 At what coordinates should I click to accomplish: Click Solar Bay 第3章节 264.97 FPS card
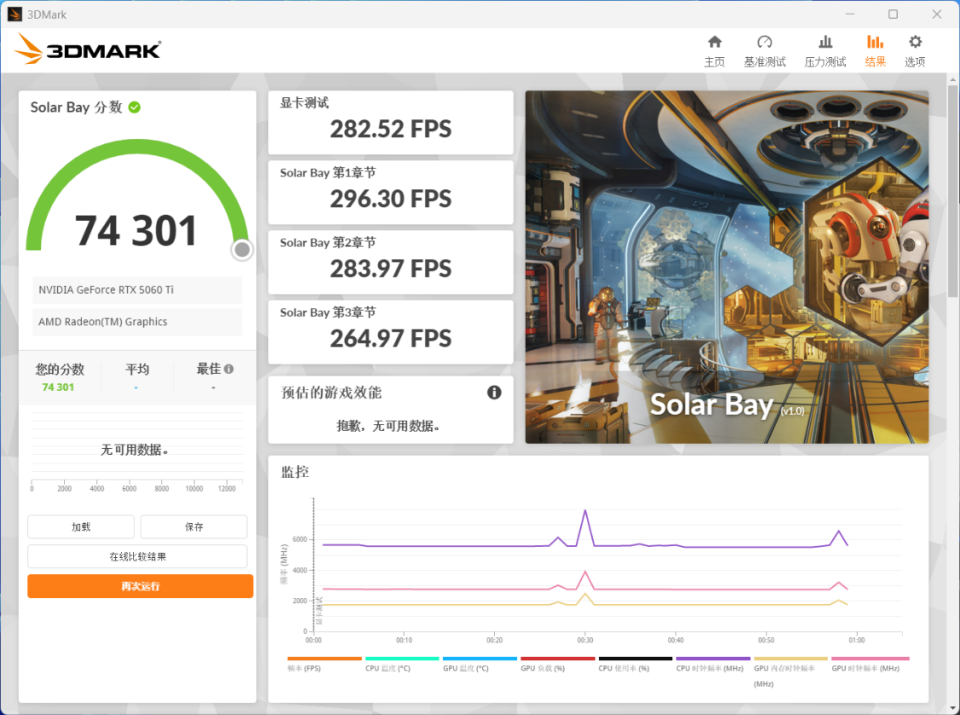click(x=391, y=332)
